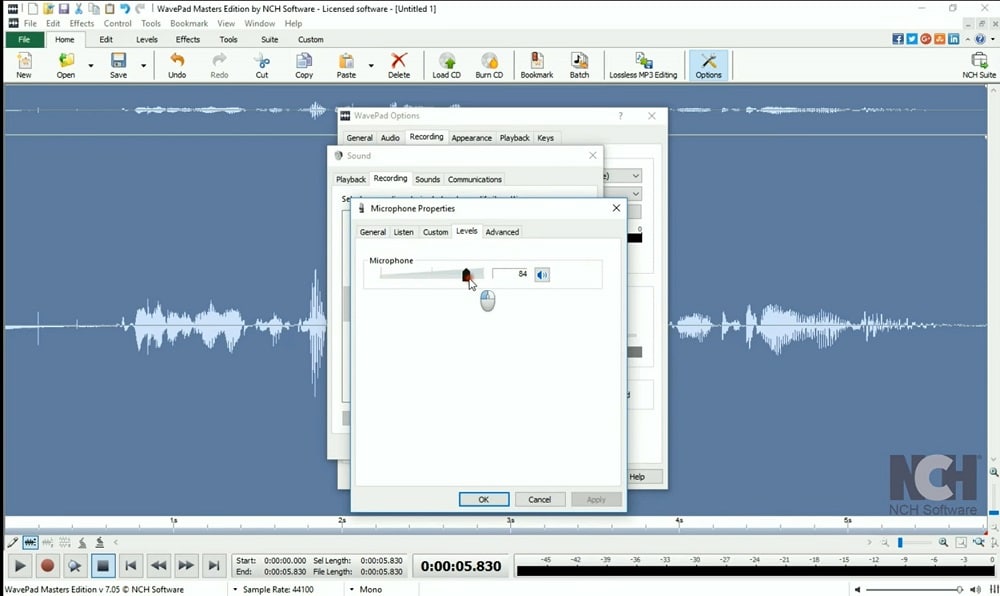This screenshot has height=596, width=1000.
Task: Click the Twitter share icon
Action: (x=912, y=40)
